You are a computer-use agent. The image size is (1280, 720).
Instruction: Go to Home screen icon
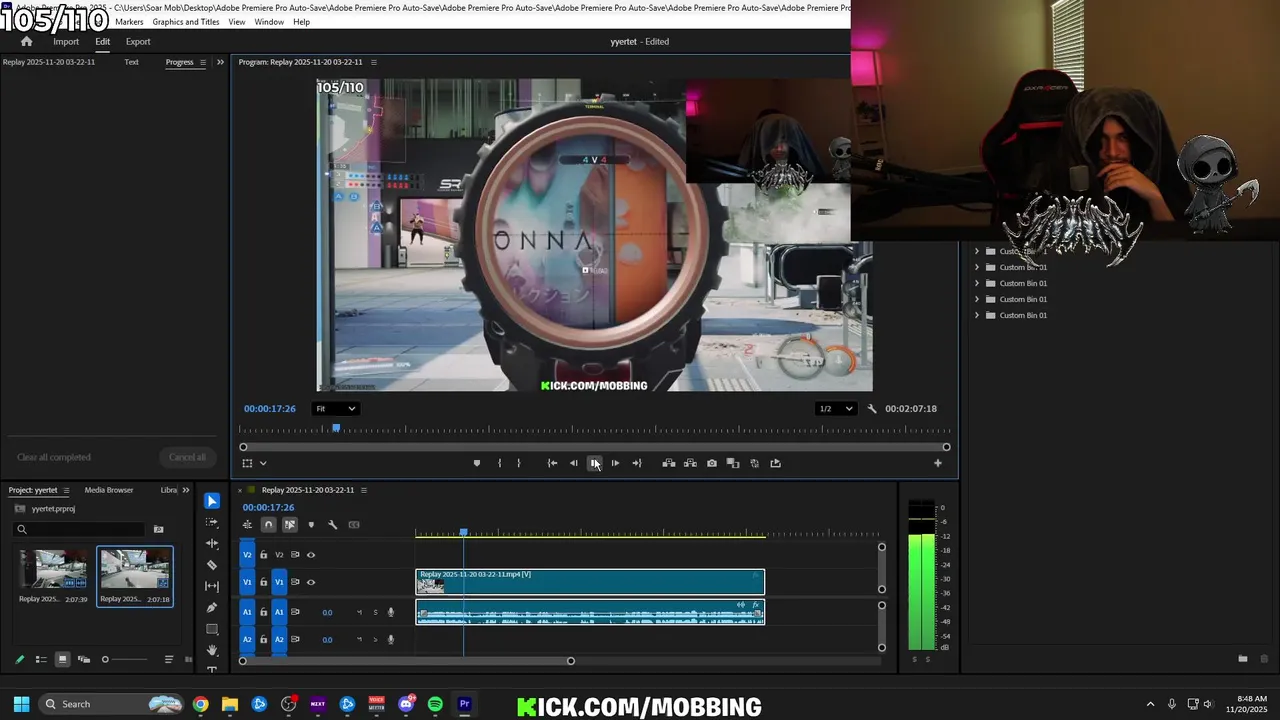26,42
